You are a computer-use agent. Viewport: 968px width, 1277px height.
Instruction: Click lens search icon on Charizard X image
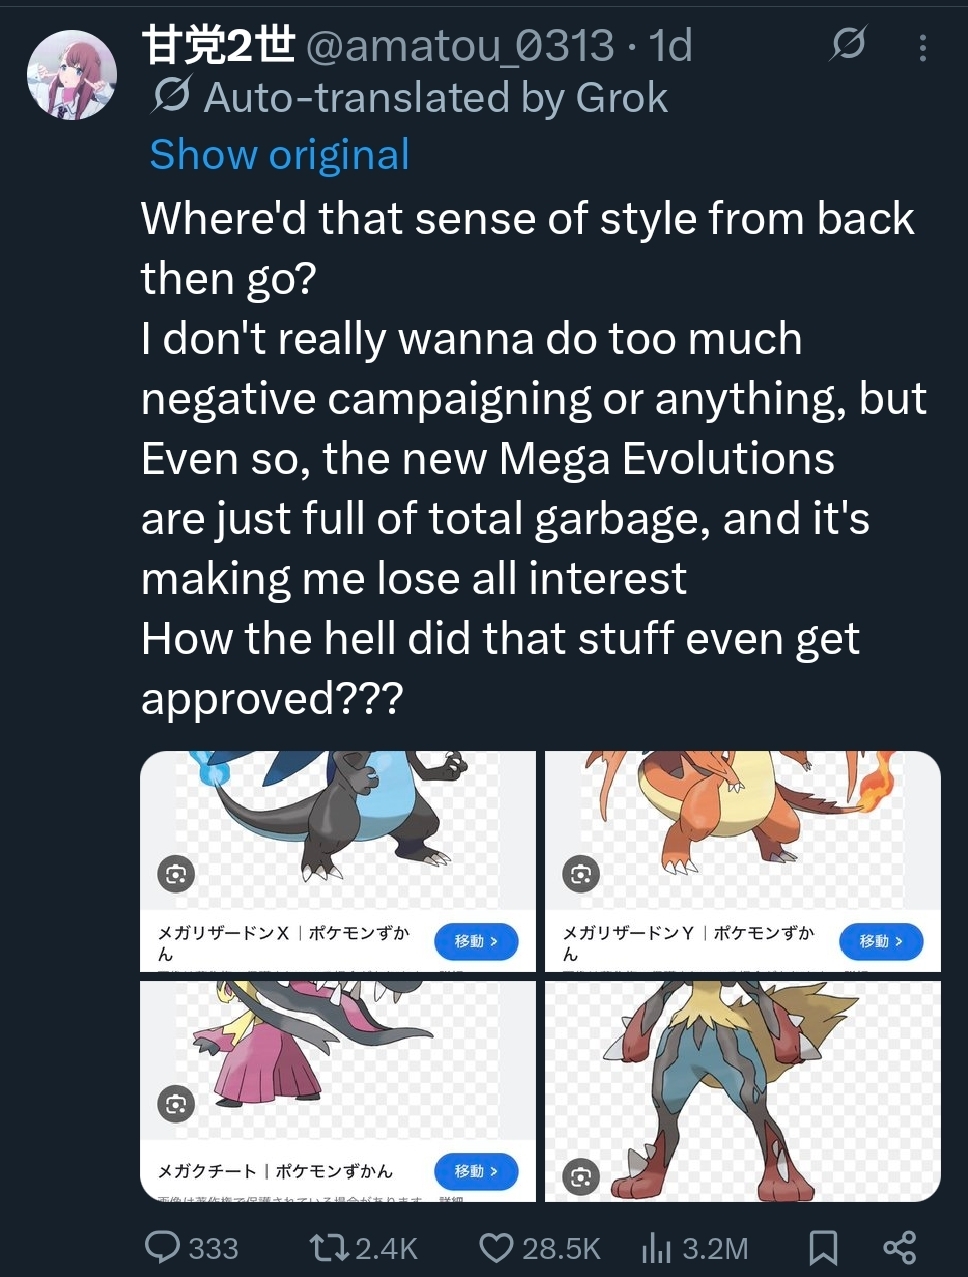pos(176,874)
